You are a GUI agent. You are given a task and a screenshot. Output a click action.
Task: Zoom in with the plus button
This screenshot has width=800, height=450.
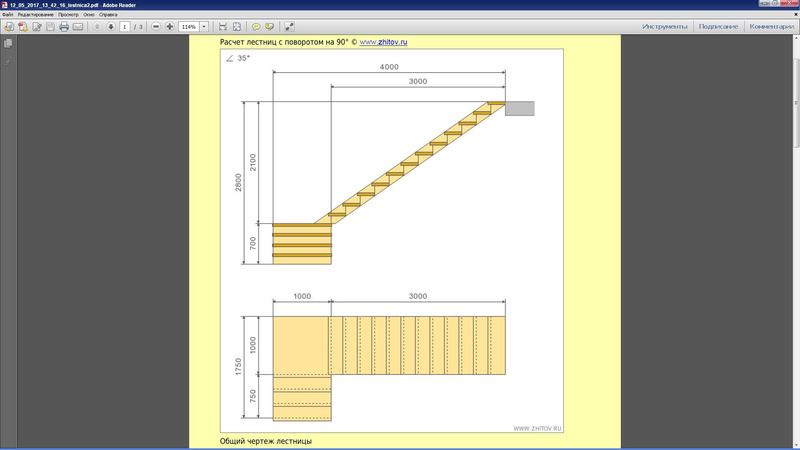[x=169, y=26]
